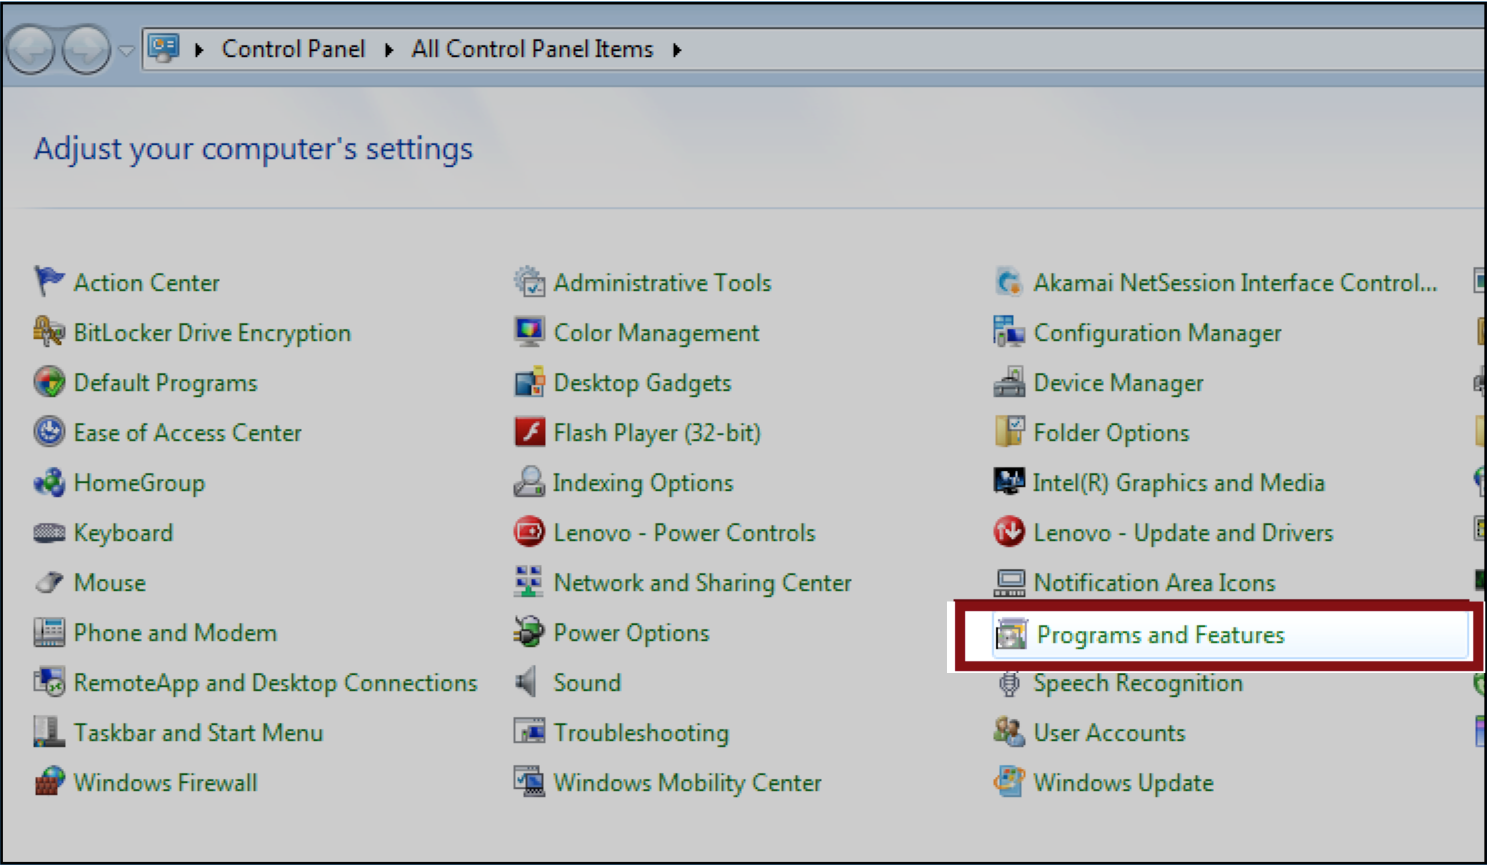The width and height of the screenshot is (1487, 865).
Task: Open the Action Center link
Action: pos(146,283)
